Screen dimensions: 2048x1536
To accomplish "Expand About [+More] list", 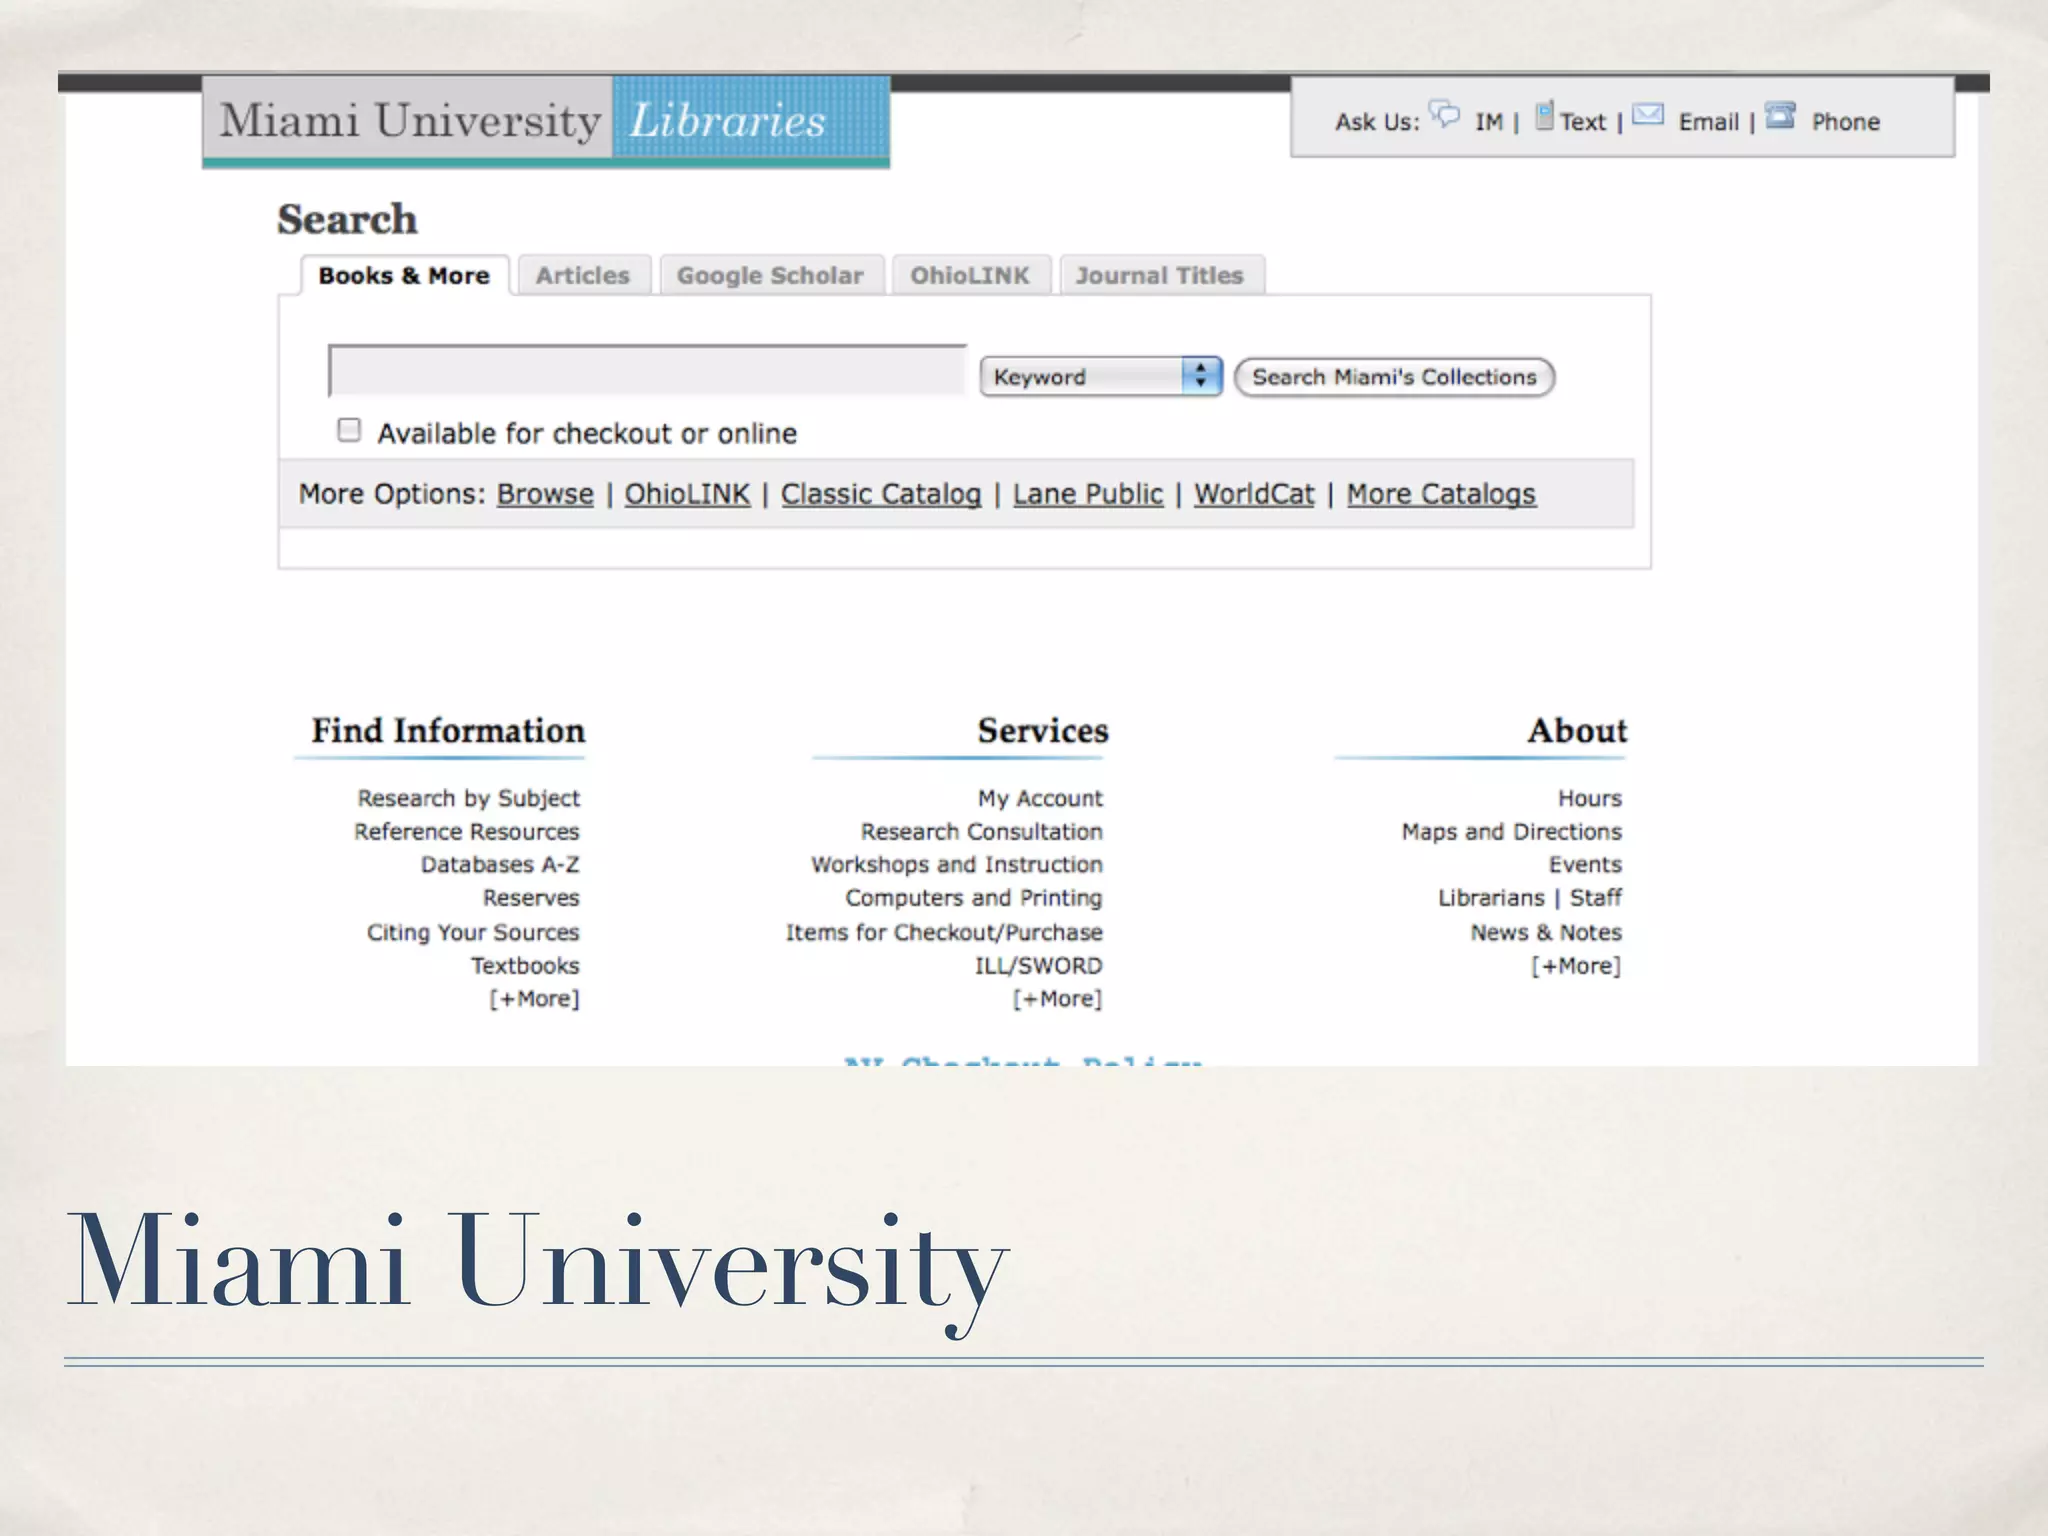I will (x=1576, y=966).
